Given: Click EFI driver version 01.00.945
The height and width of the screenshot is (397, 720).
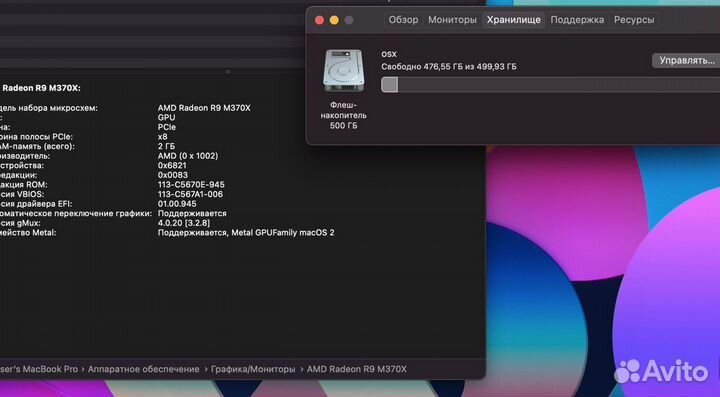Looking at the screenshot, I should (177, 204).
